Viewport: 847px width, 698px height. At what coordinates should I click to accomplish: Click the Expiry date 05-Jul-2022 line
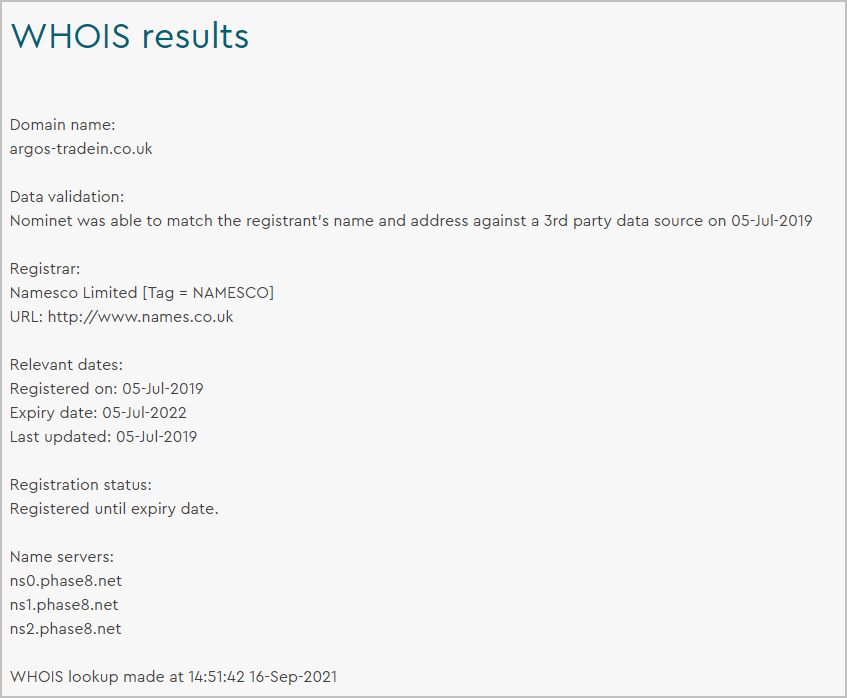pos(98,413)
